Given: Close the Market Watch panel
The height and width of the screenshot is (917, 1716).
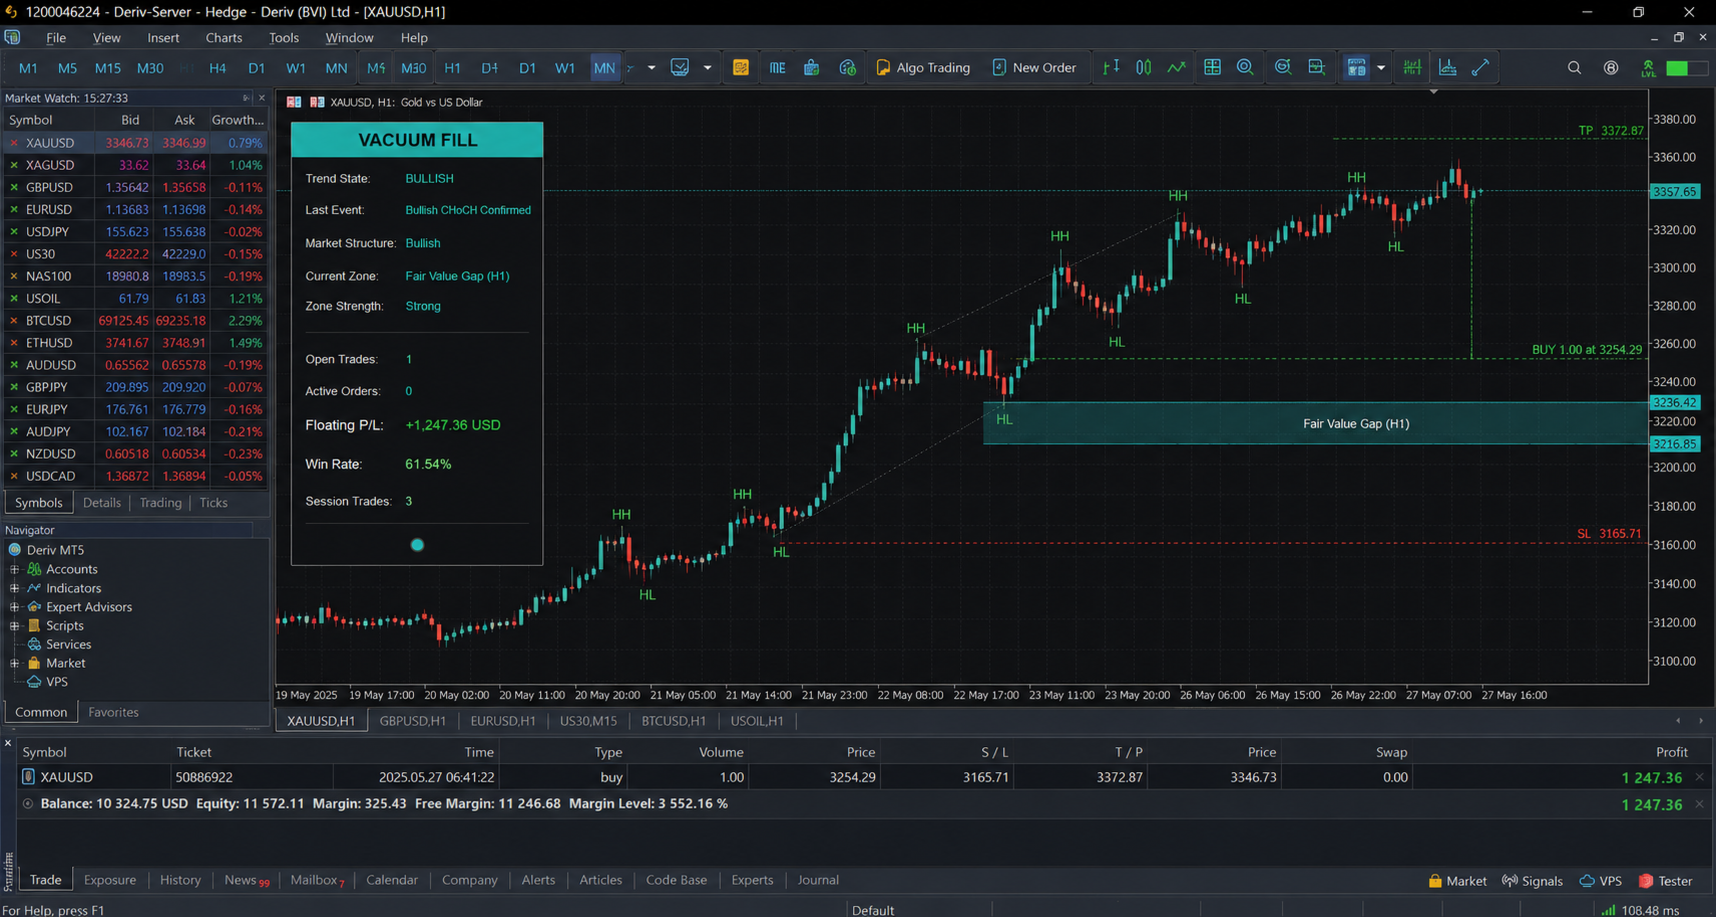Looking at the screenshot, I should pyautogui.click(x=262, y=98).
